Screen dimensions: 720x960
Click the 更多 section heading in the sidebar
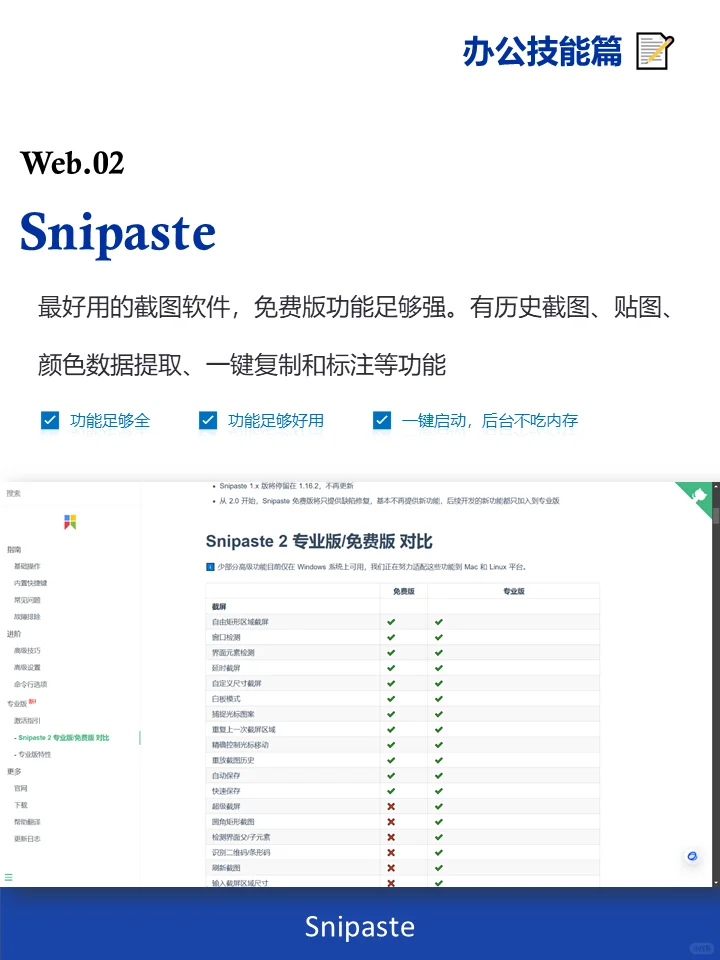14,771
